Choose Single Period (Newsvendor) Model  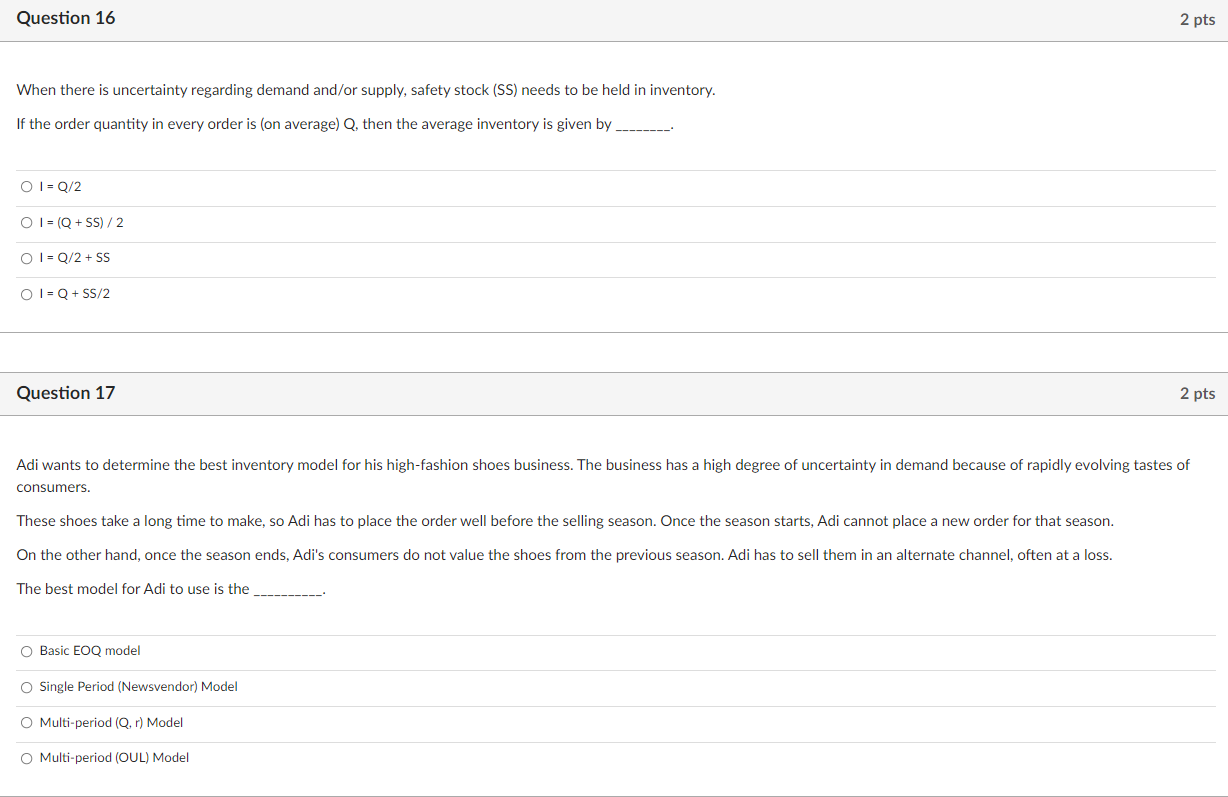(26, 686)
